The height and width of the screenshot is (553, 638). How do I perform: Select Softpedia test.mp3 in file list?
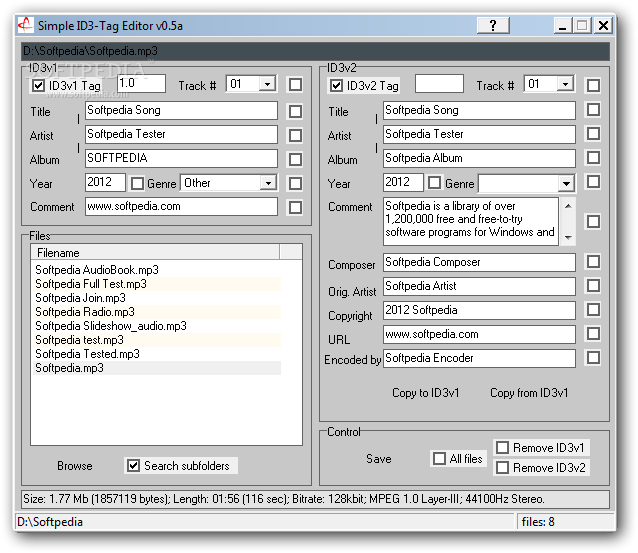(157, 340)
